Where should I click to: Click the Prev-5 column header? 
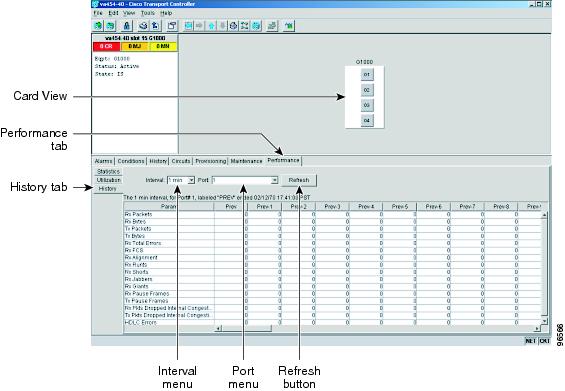coord(400,206)
